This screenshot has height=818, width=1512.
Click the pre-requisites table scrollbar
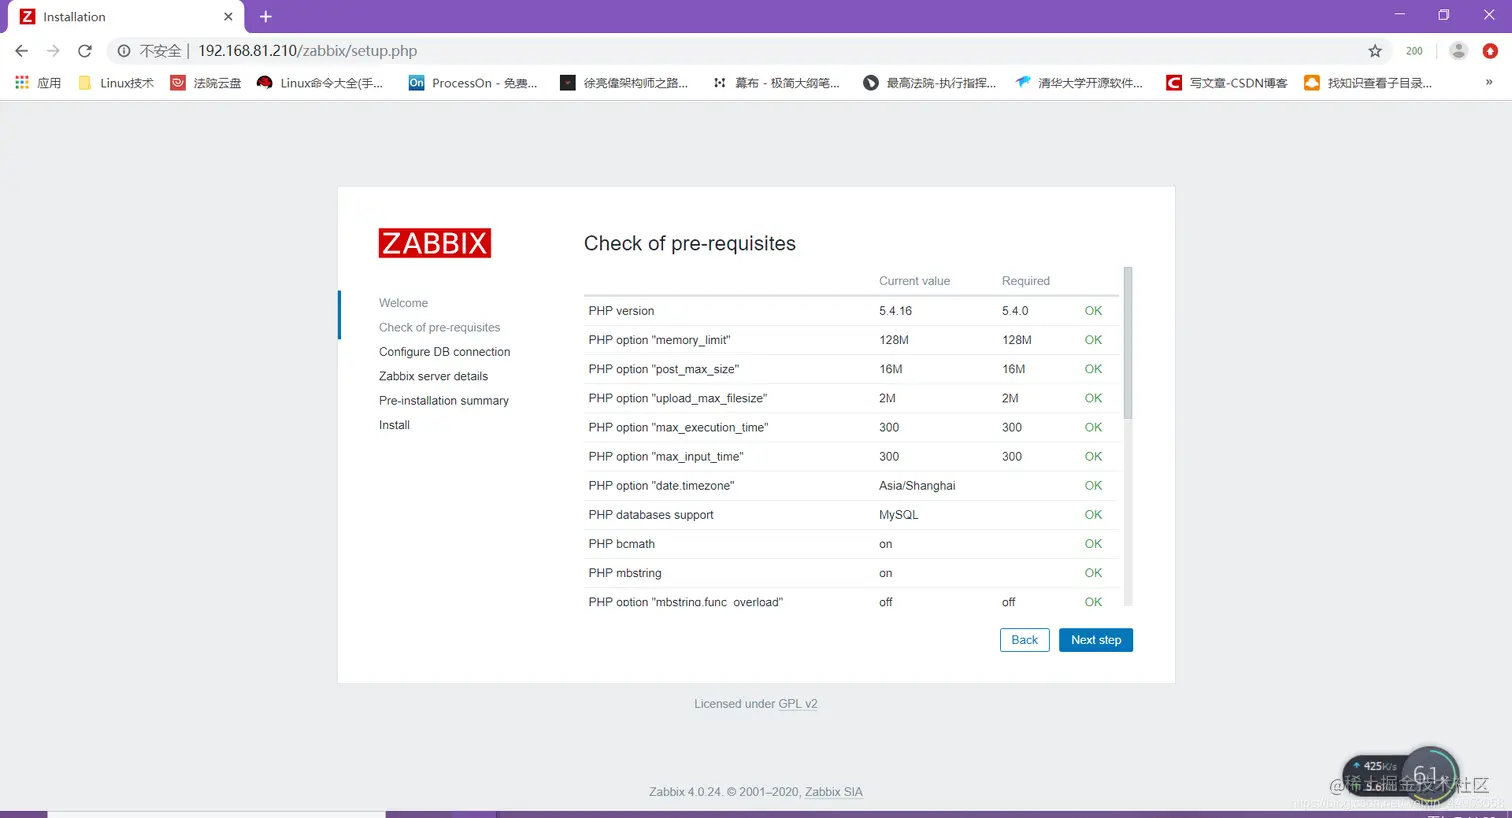click(1128, 343)
